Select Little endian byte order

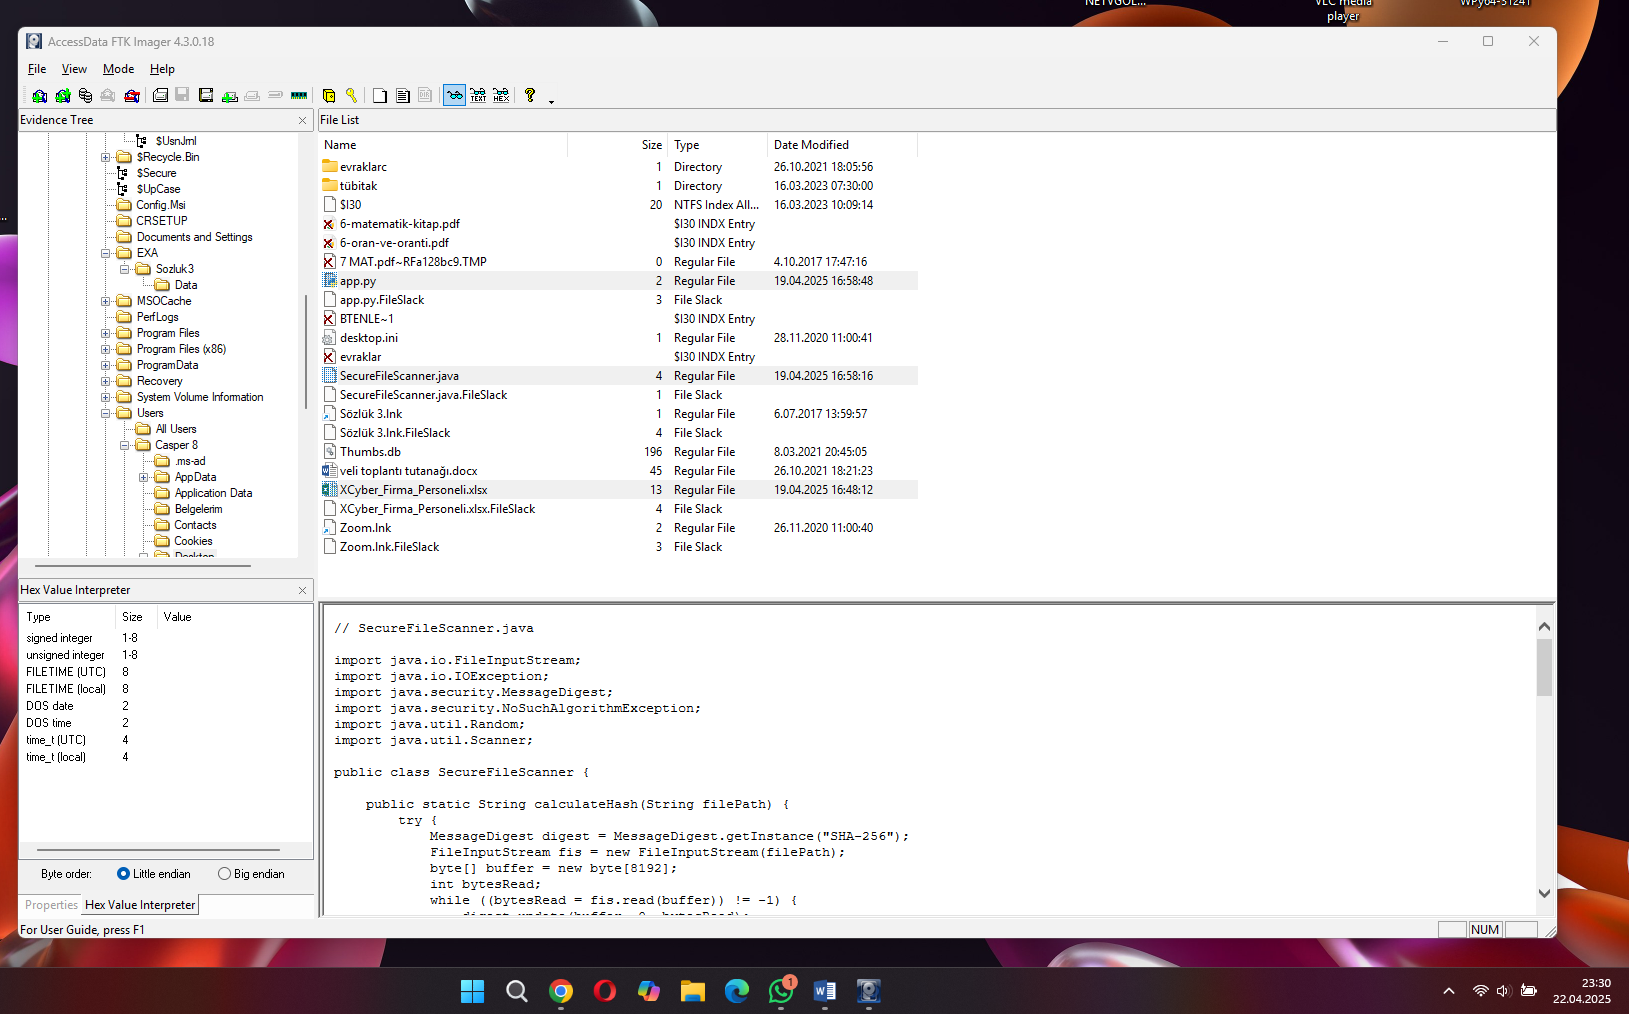(153, 874)
